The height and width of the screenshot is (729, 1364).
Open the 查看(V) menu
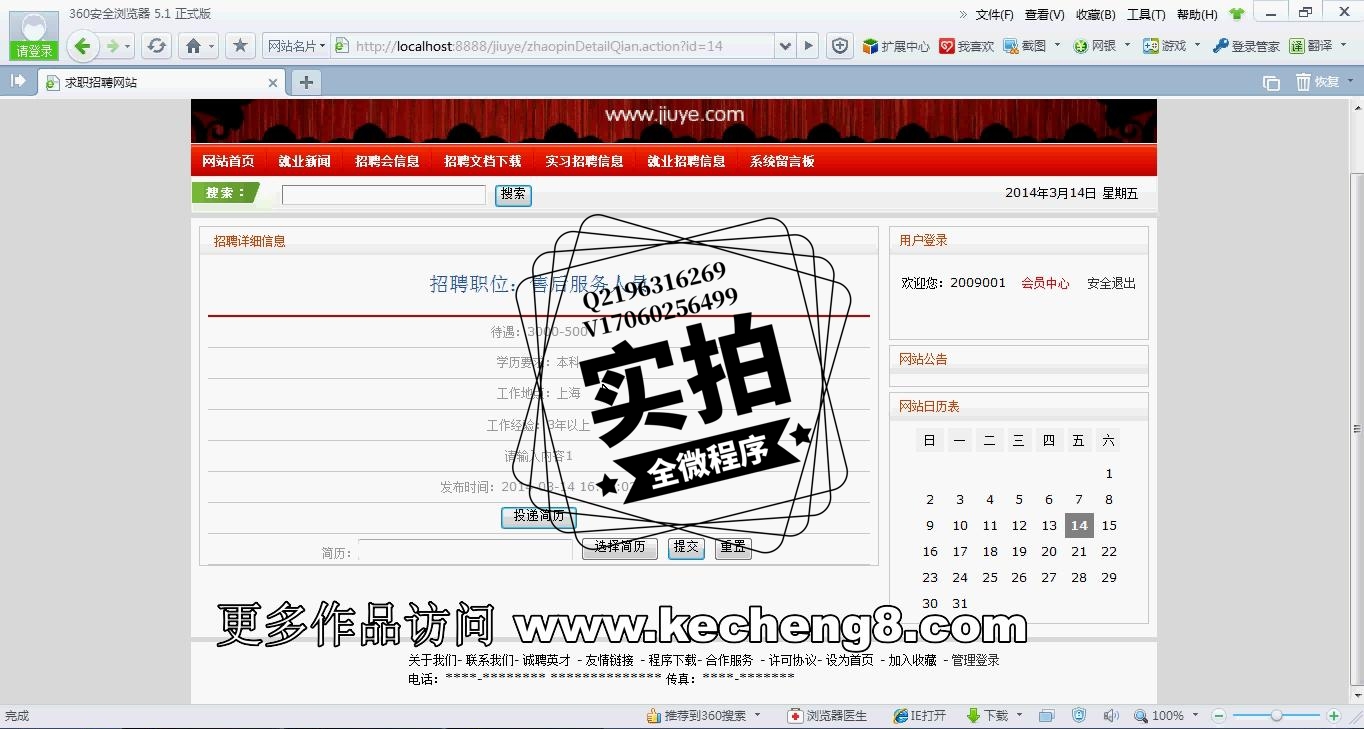[x=1044, y=15]
